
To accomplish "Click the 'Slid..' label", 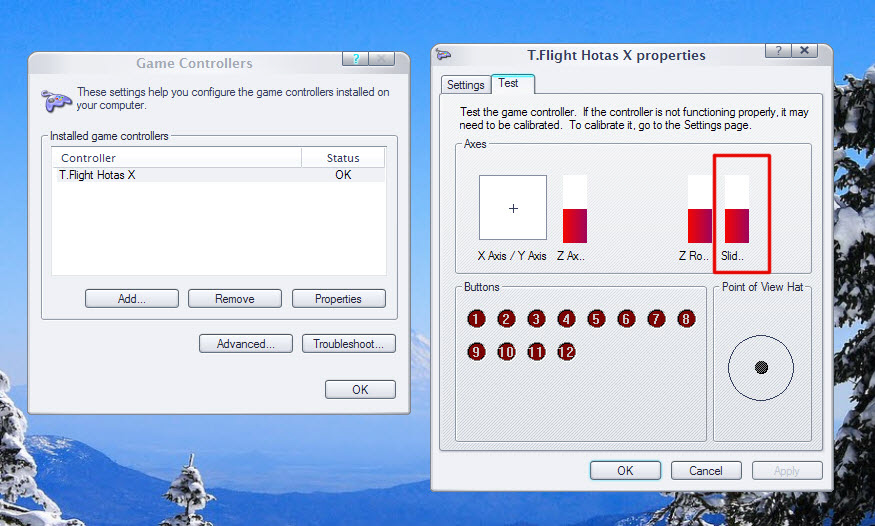I will pyautogui.click(x=732, y=255).
